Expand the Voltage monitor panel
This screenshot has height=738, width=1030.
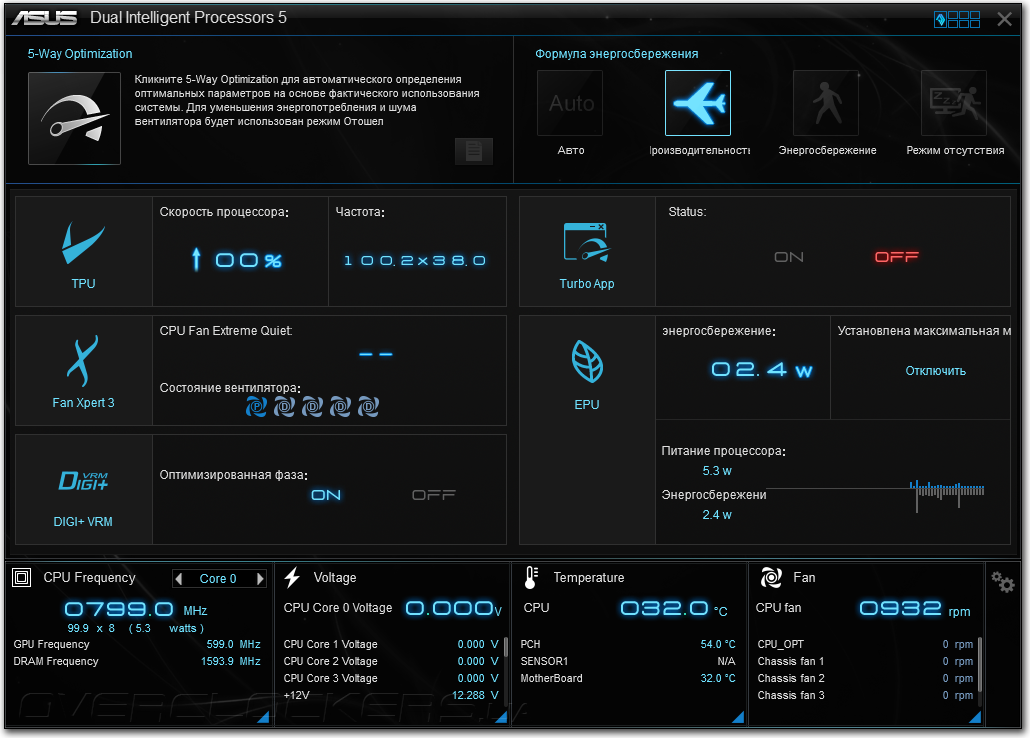pyautogui.click(x=501, y=717)
